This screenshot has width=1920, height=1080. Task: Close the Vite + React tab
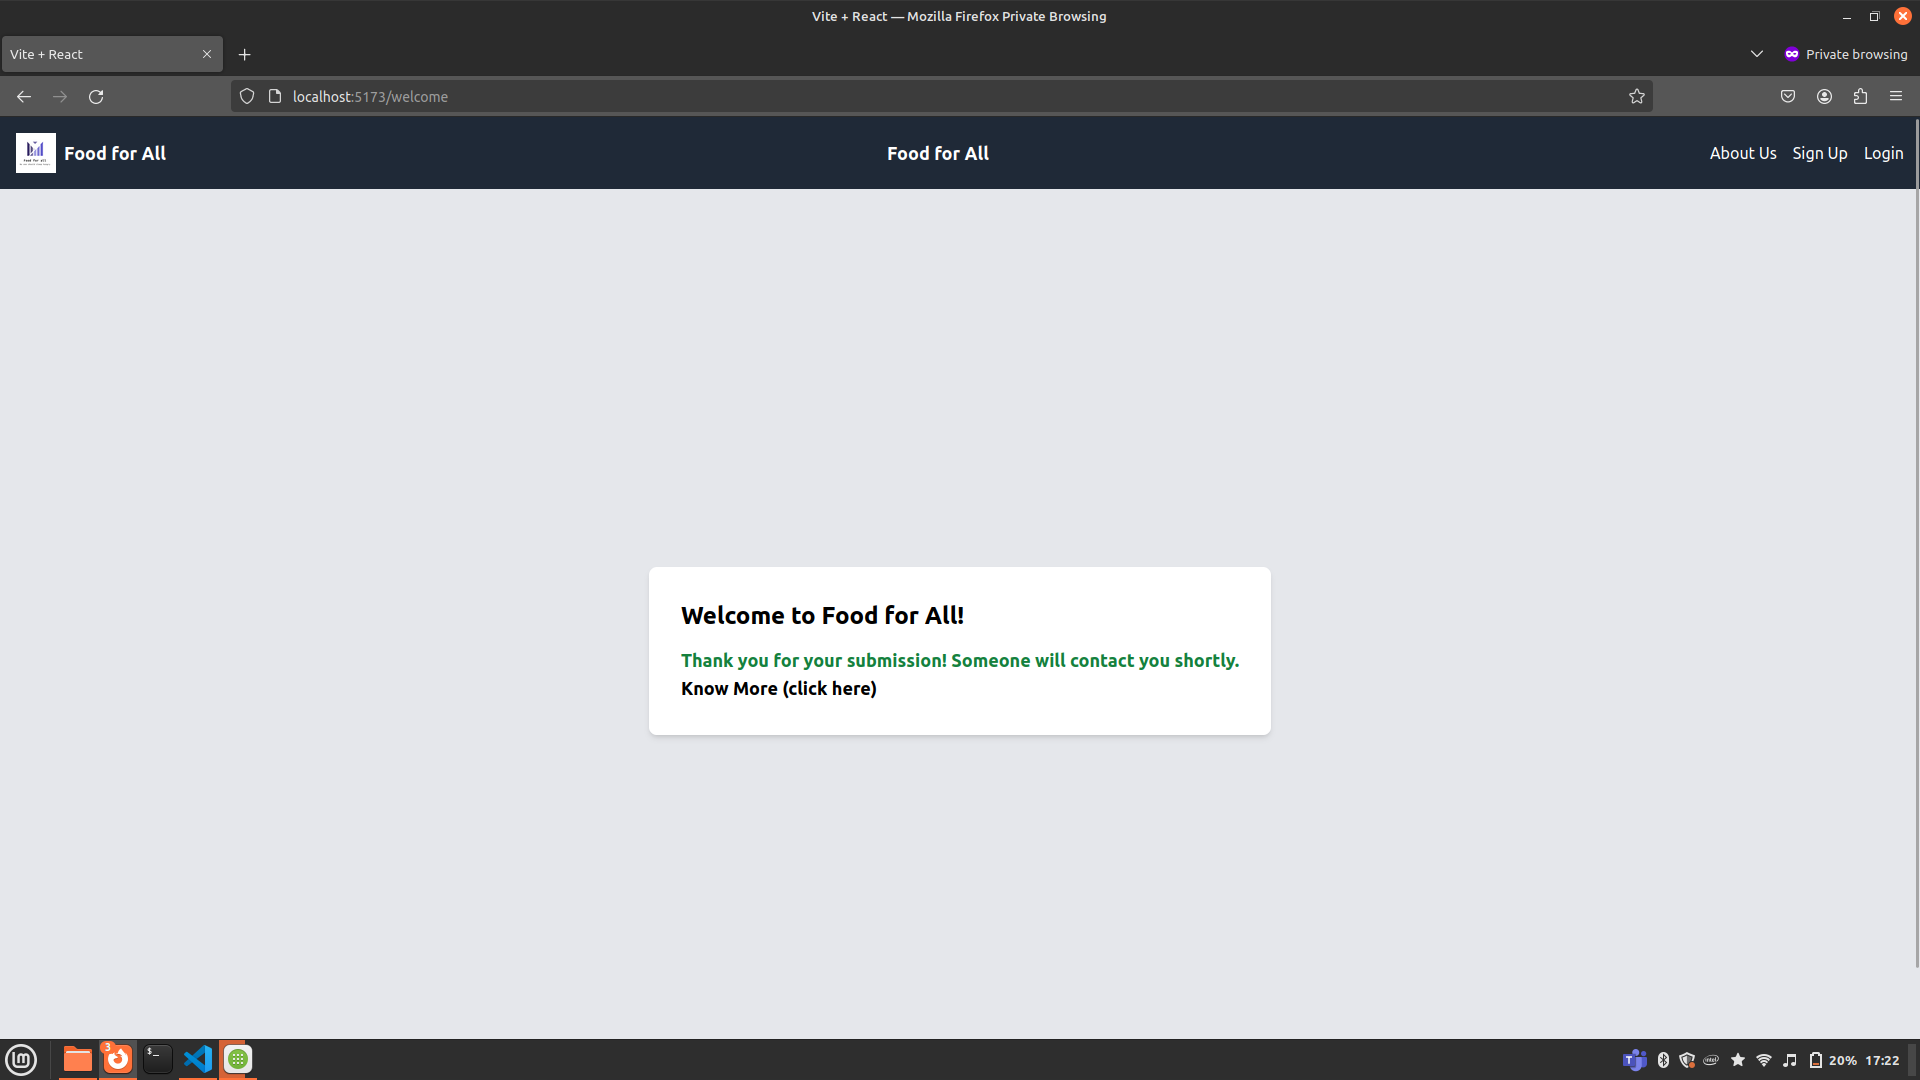click(207, 55)
